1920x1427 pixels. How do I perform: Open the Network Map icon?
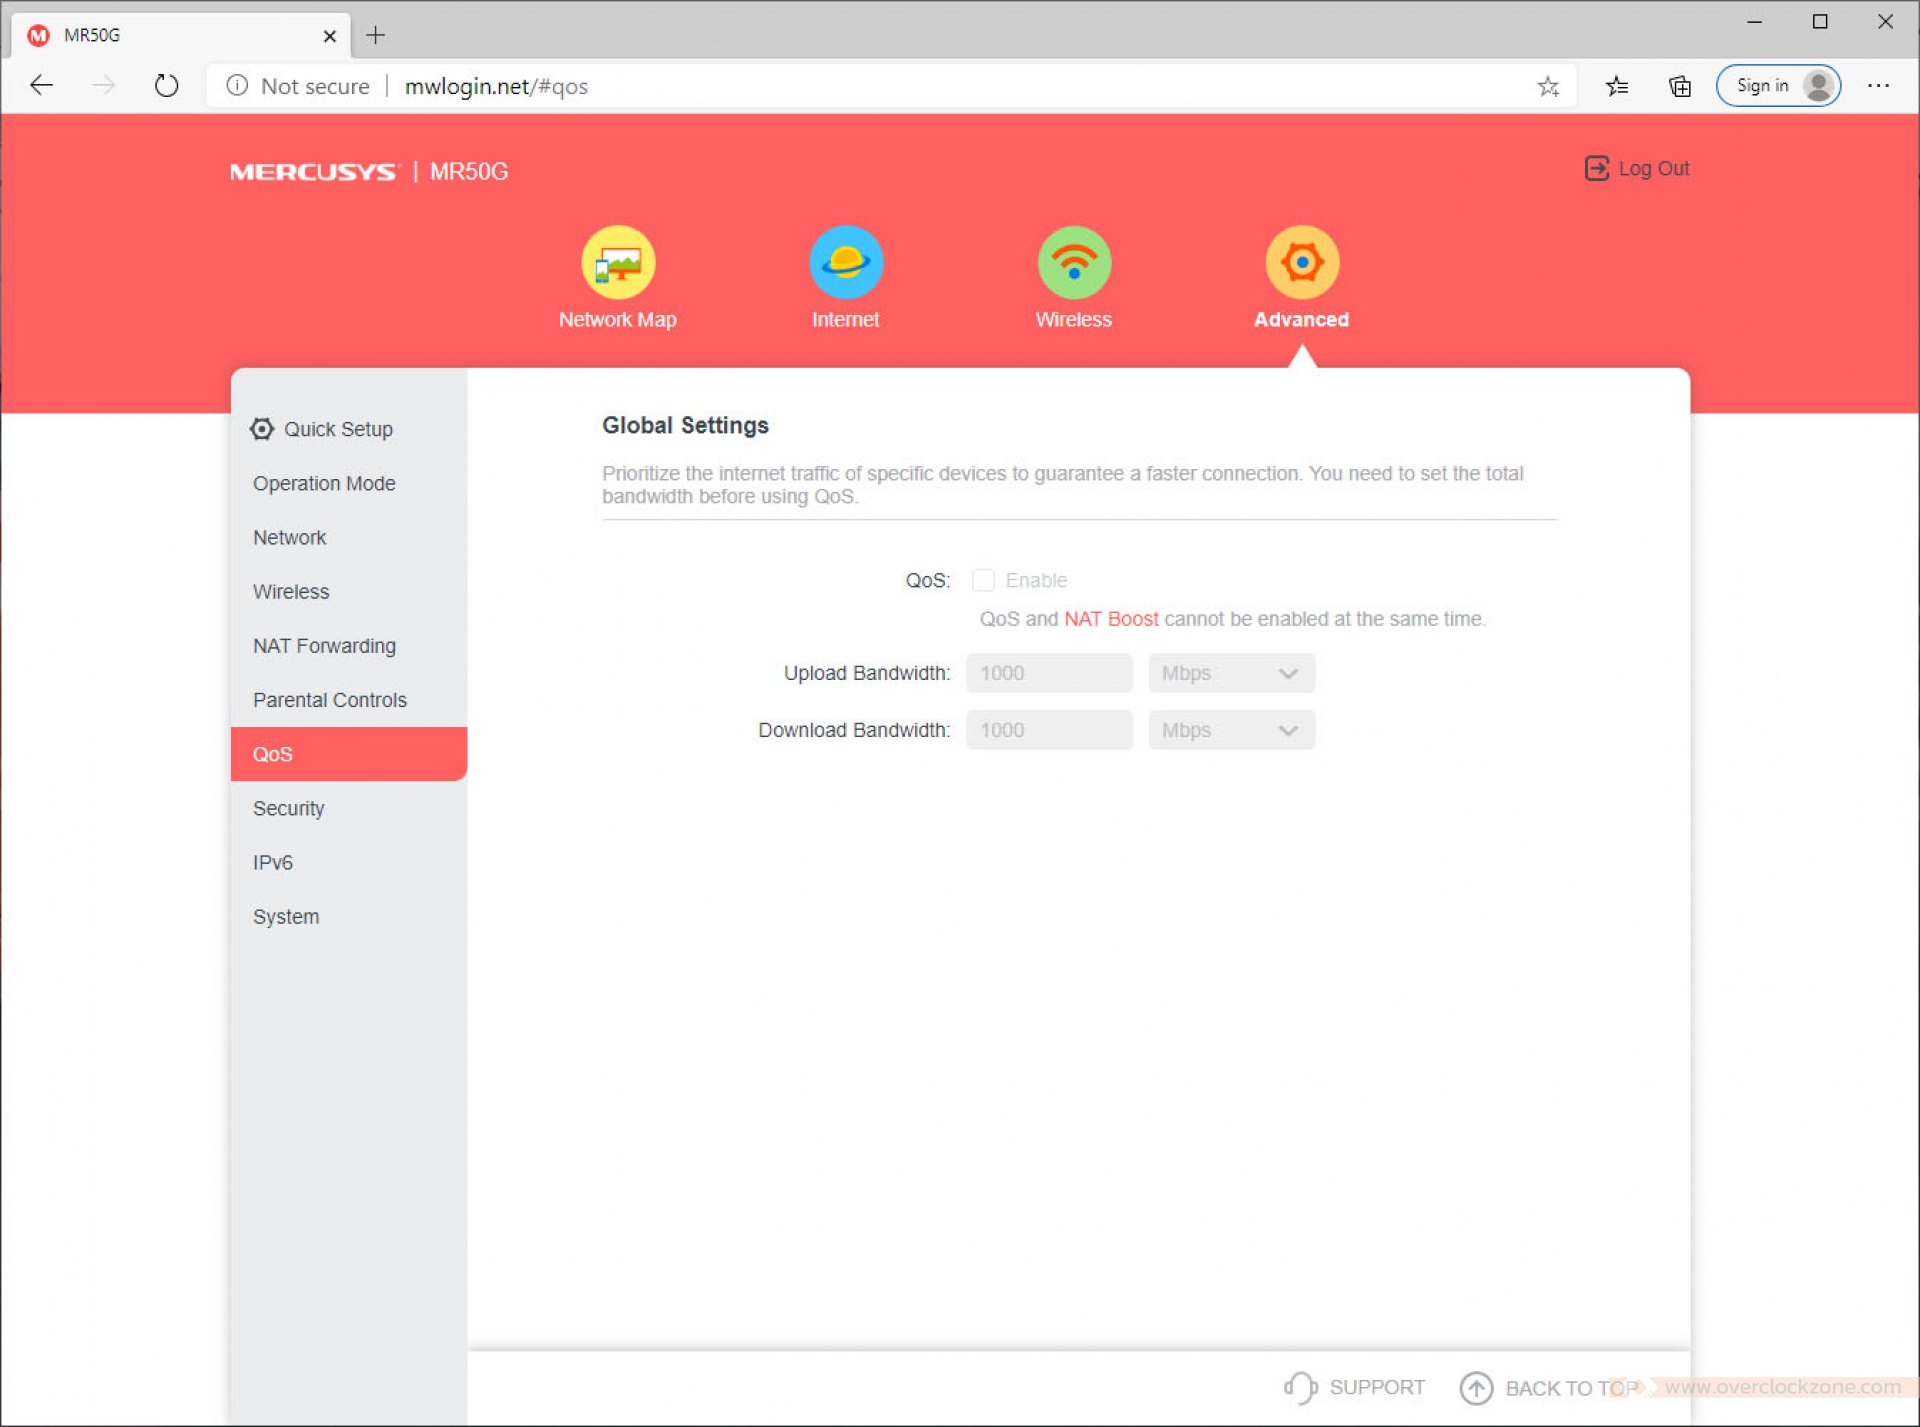click(x=618, y=263)
